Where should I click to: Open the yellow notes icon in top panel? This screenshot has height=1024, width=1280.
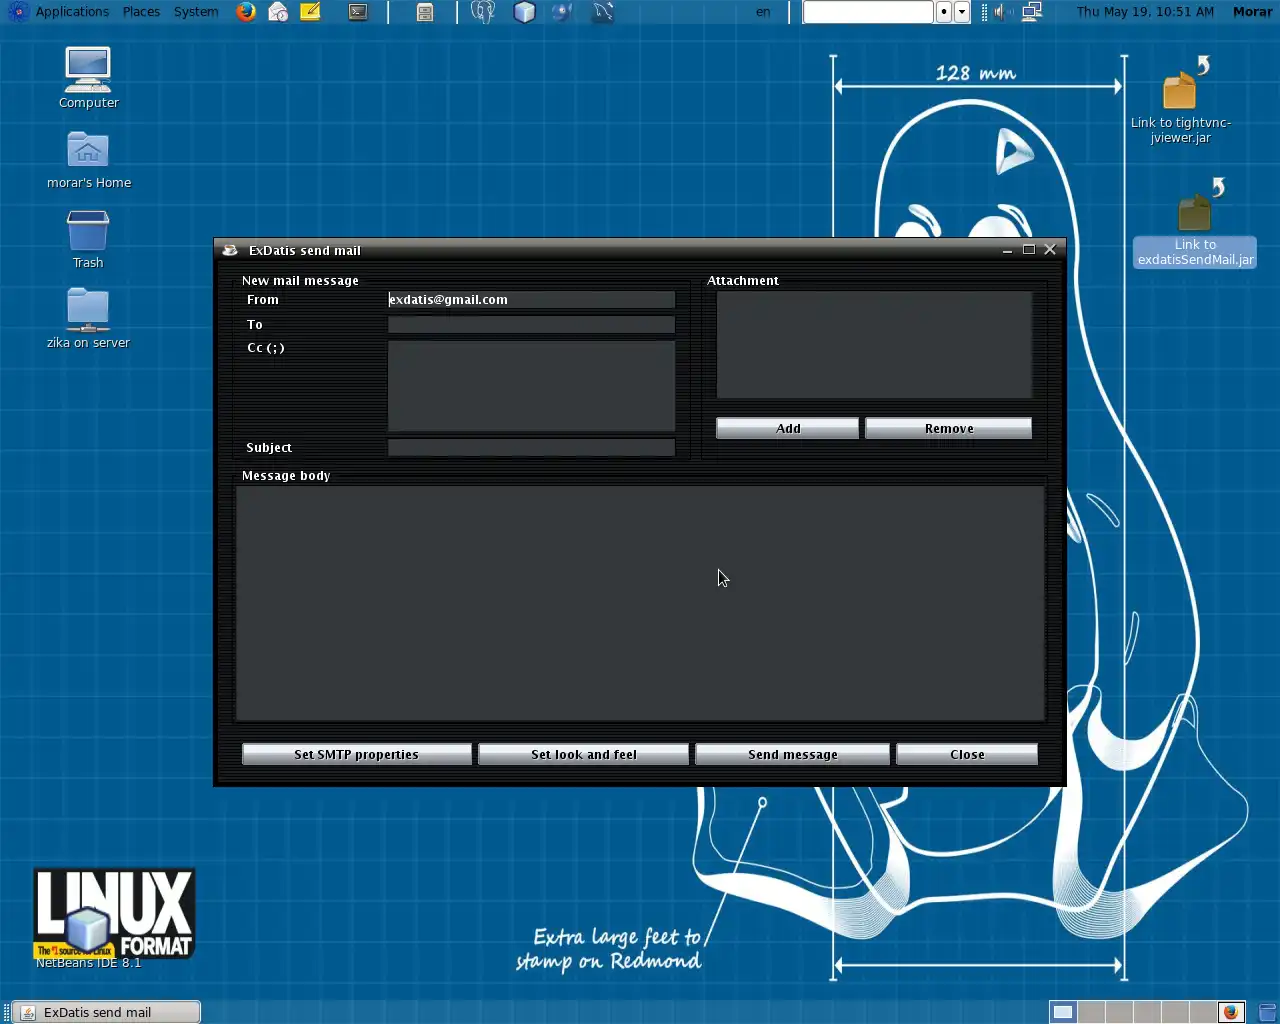tap(310, 12)
